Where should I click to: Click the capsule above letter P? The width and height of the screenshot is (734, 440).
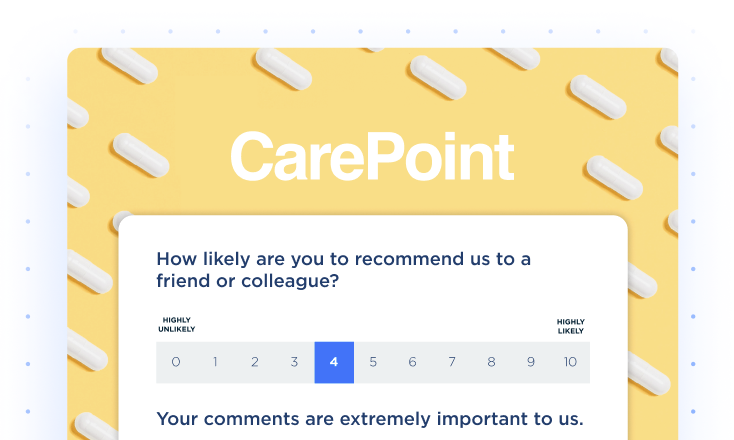[x=438, y=77]
